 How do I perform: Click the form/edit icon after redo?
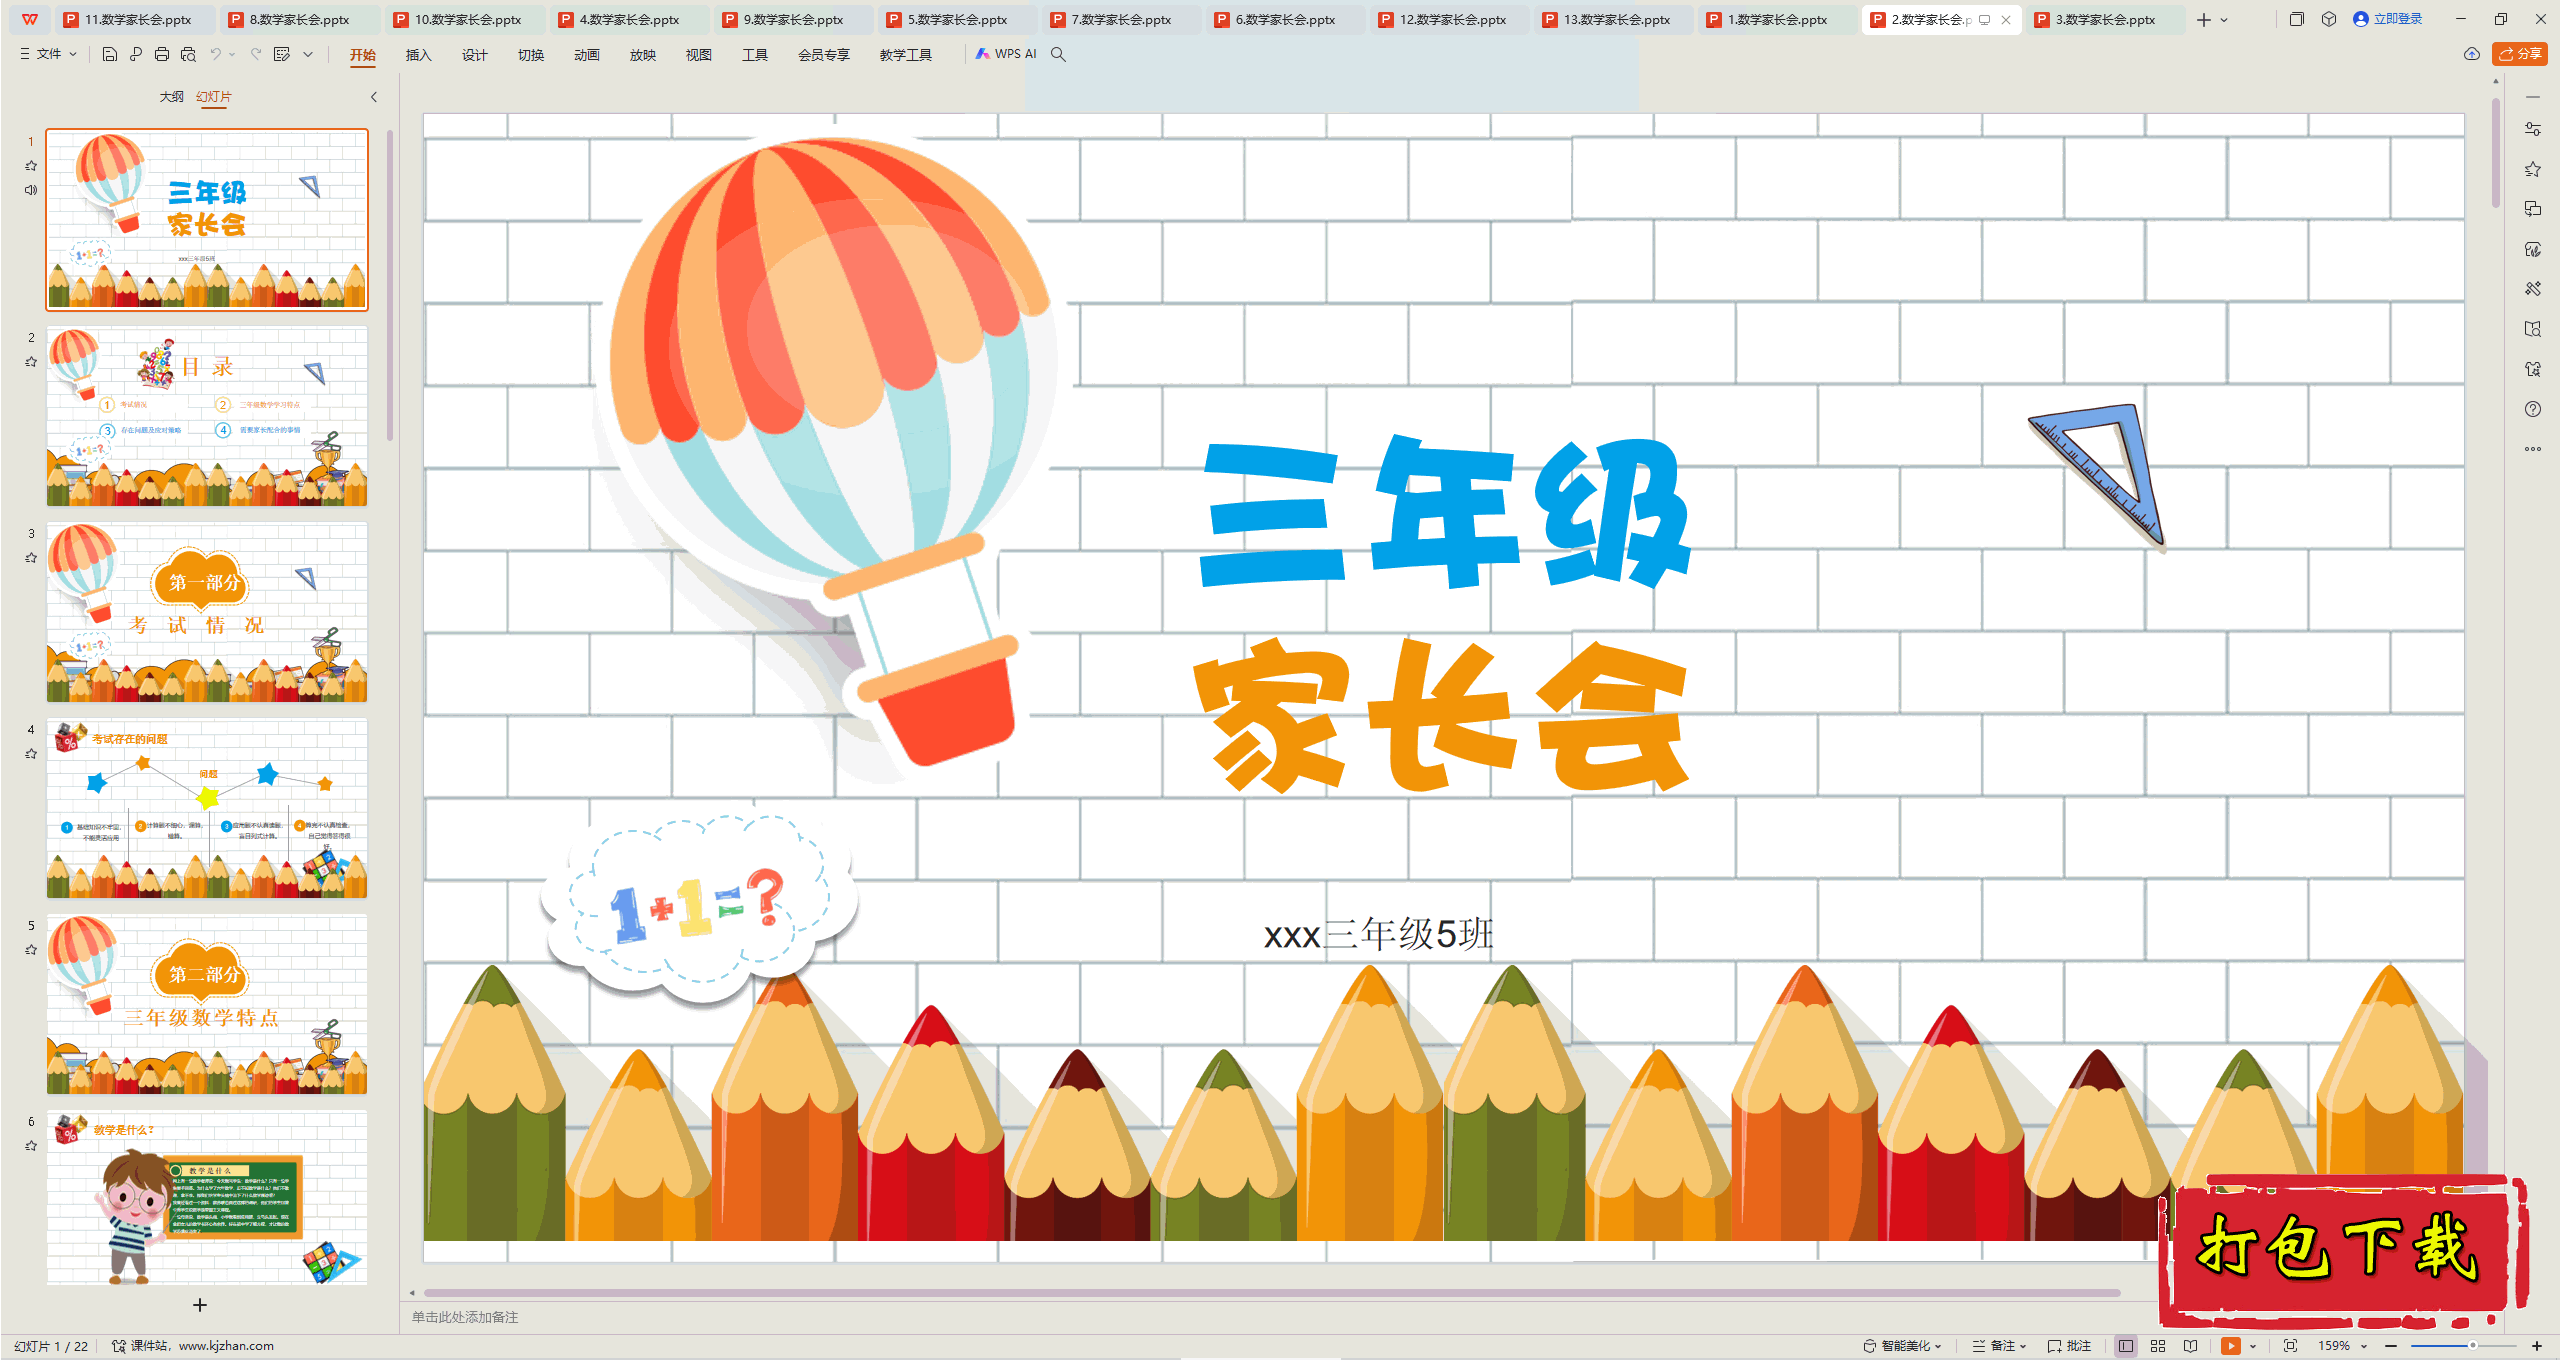(282, 54)
